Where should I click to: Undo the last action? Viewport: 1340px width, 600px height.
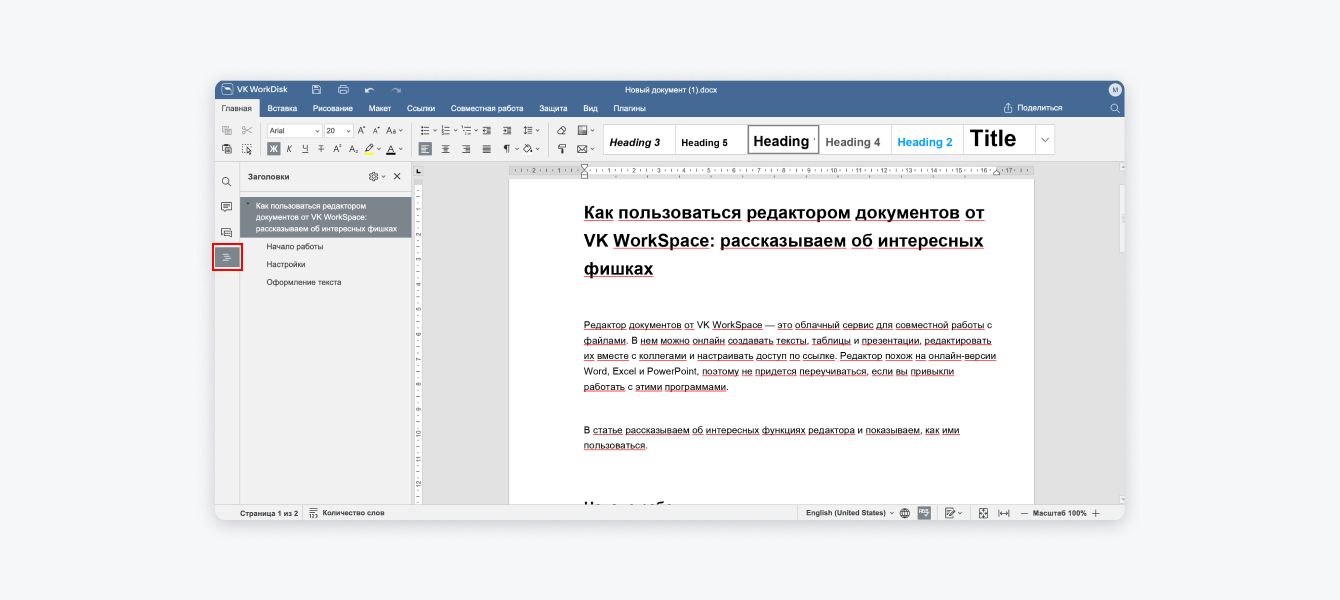[369, 90]
